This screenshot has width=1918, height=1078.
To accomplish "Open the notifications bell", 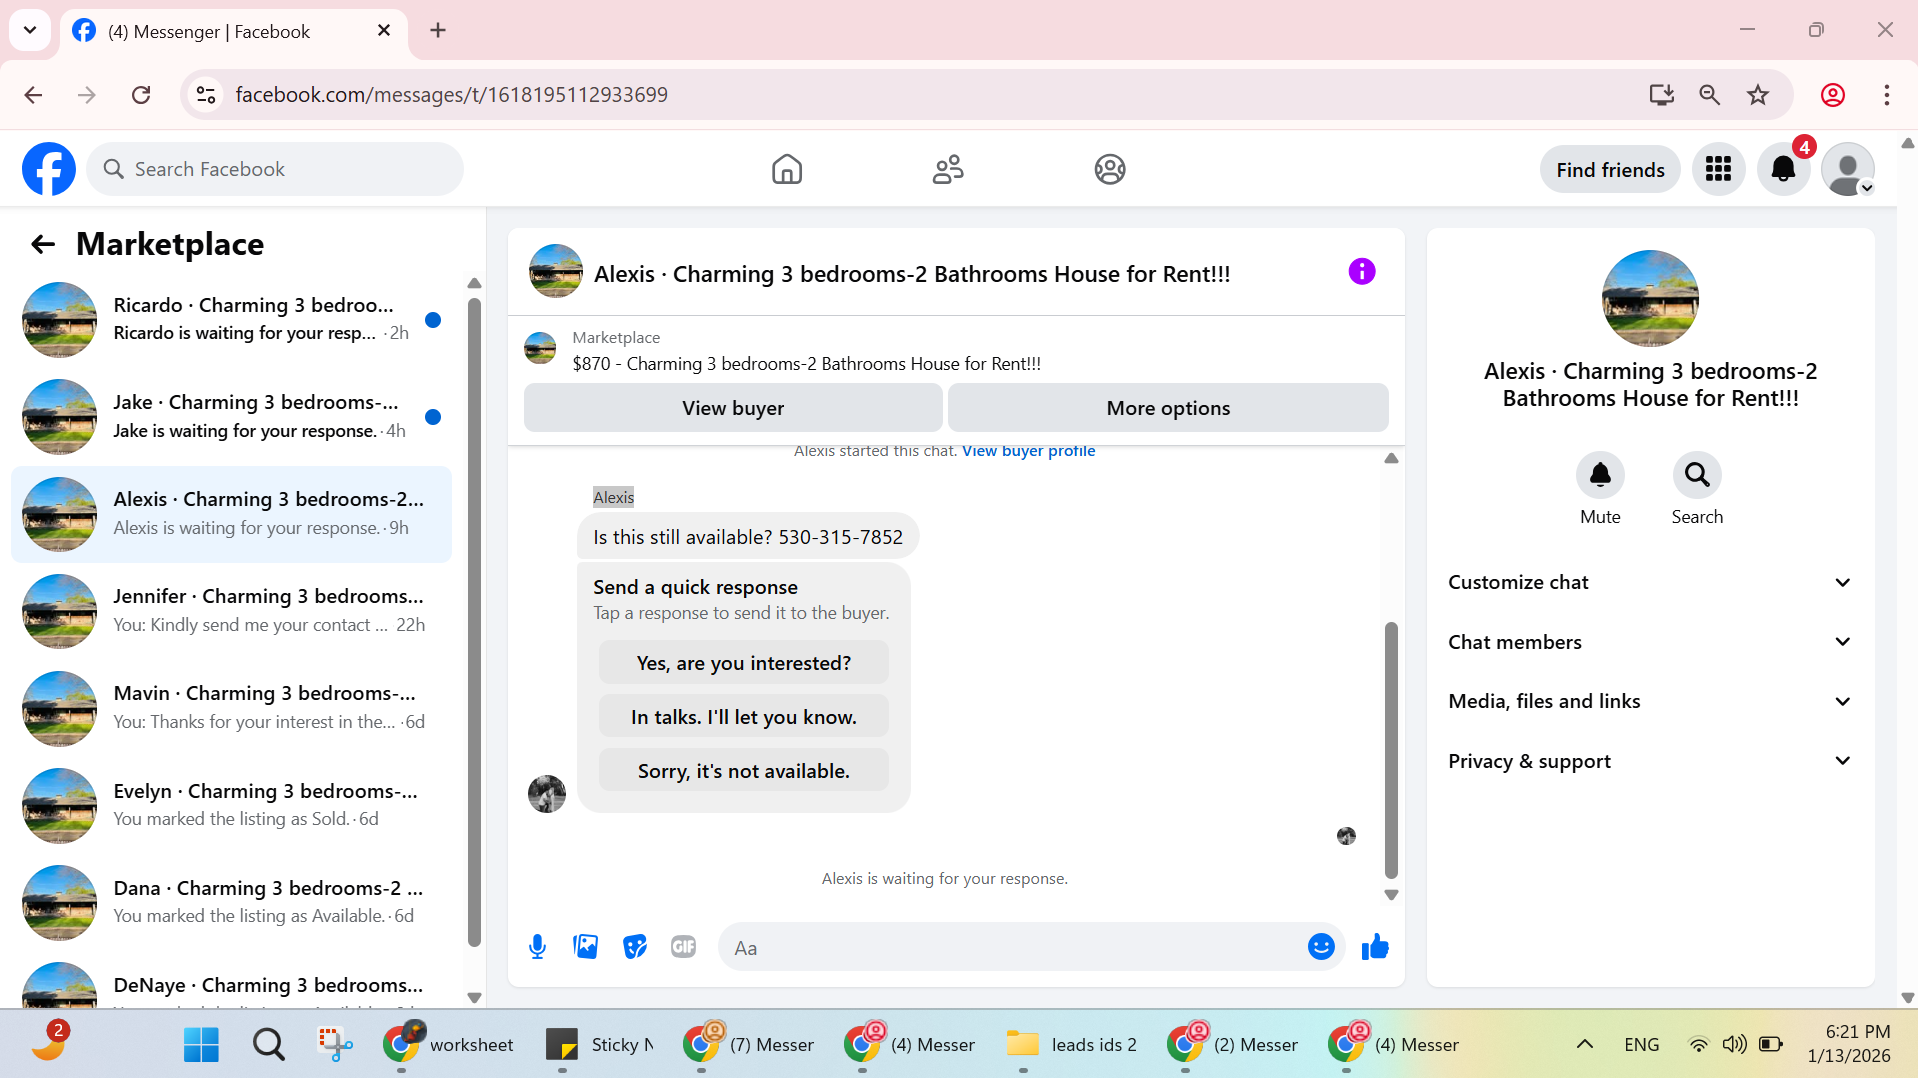I will (1783, 169).
